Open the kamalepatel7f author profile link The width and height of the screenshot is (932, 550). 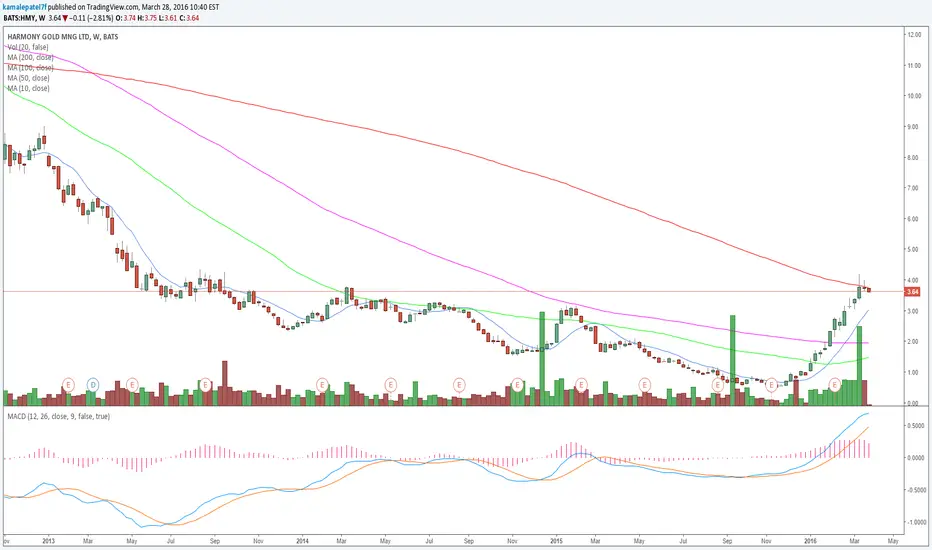point(24,7)
